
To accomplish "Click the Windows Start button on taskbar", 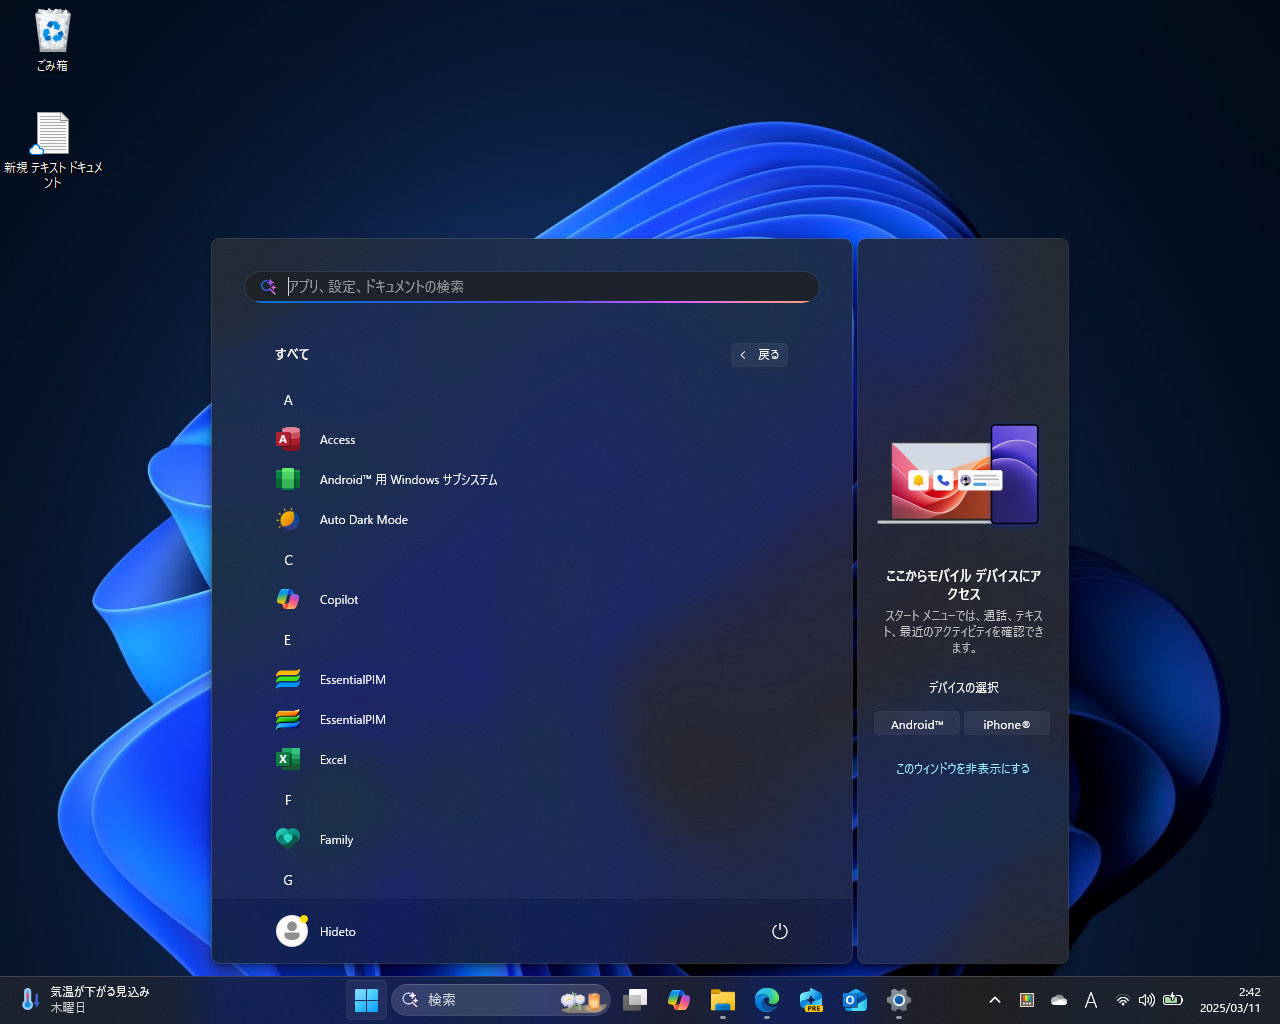I will coord(367,1000).
